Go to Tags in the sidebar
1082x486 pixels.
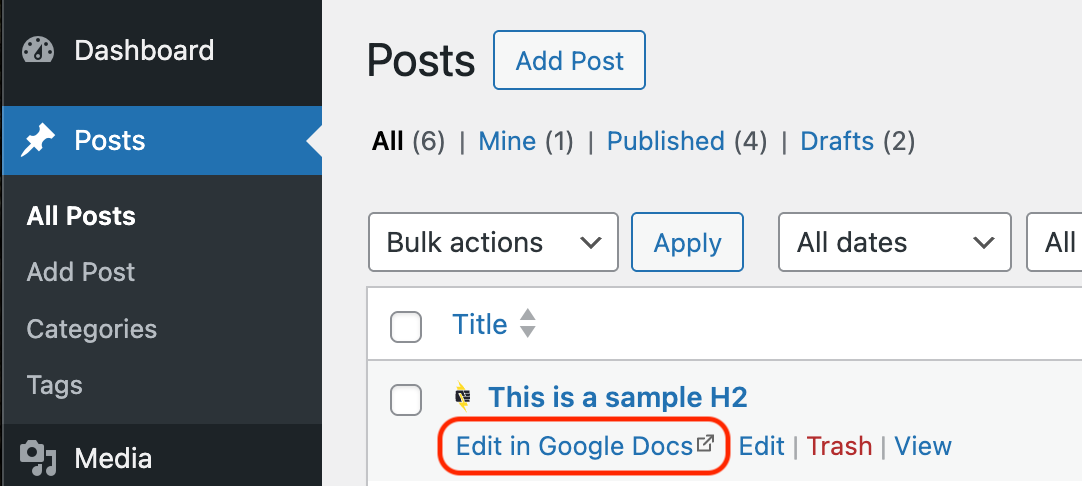[x=55, y=385]
